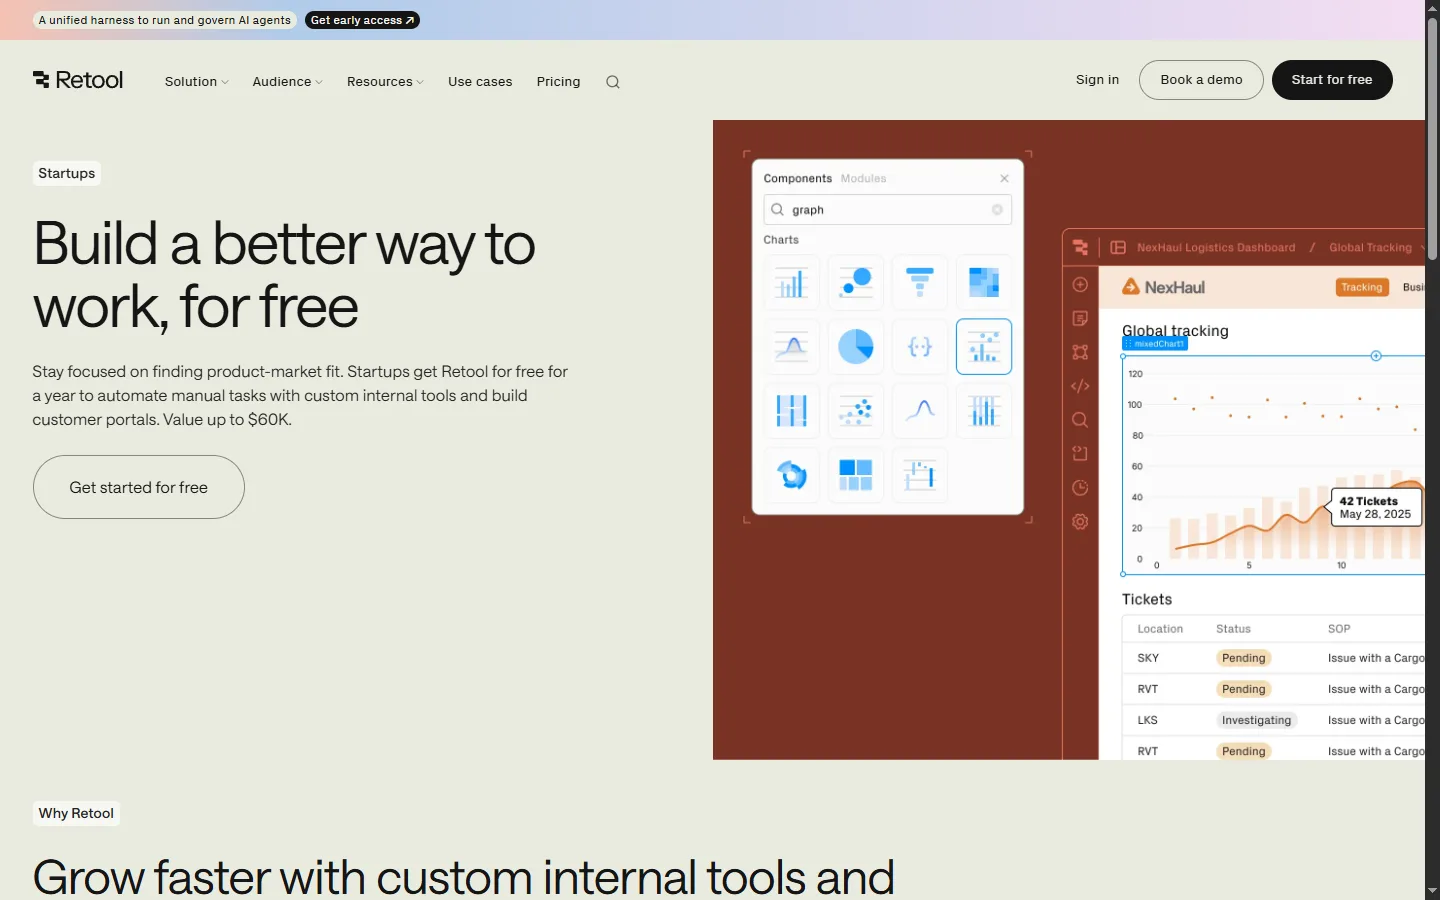Expand the Solution menu
This screenshot has height=900, width=1440.
(x=197, y=82)
